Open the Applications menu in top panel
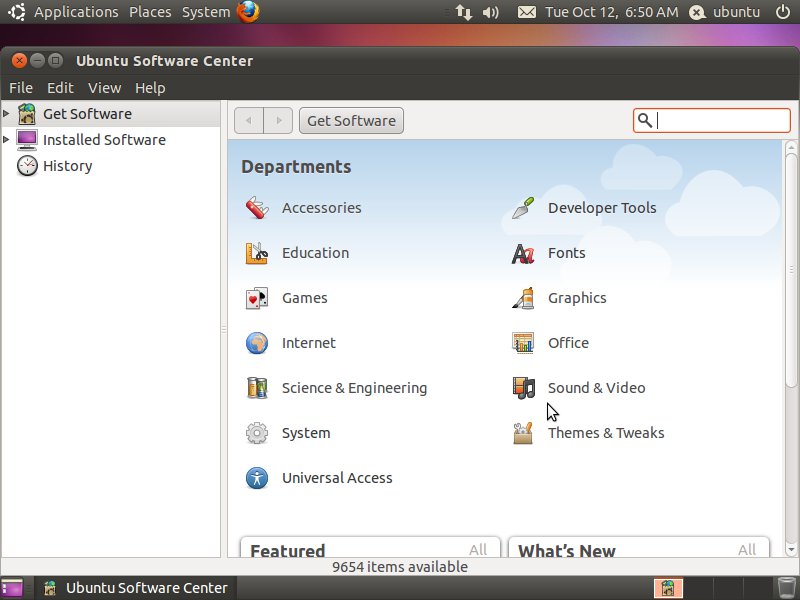Image resolution: width=800 pixels, height=600 pixels. point(76,12)
